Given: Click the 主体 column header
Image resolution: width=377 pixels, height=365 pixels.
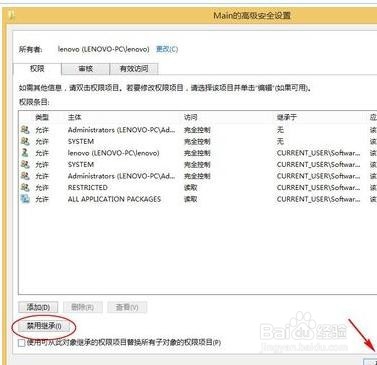Looking at the screenshot, I should [x=74, y=117].
